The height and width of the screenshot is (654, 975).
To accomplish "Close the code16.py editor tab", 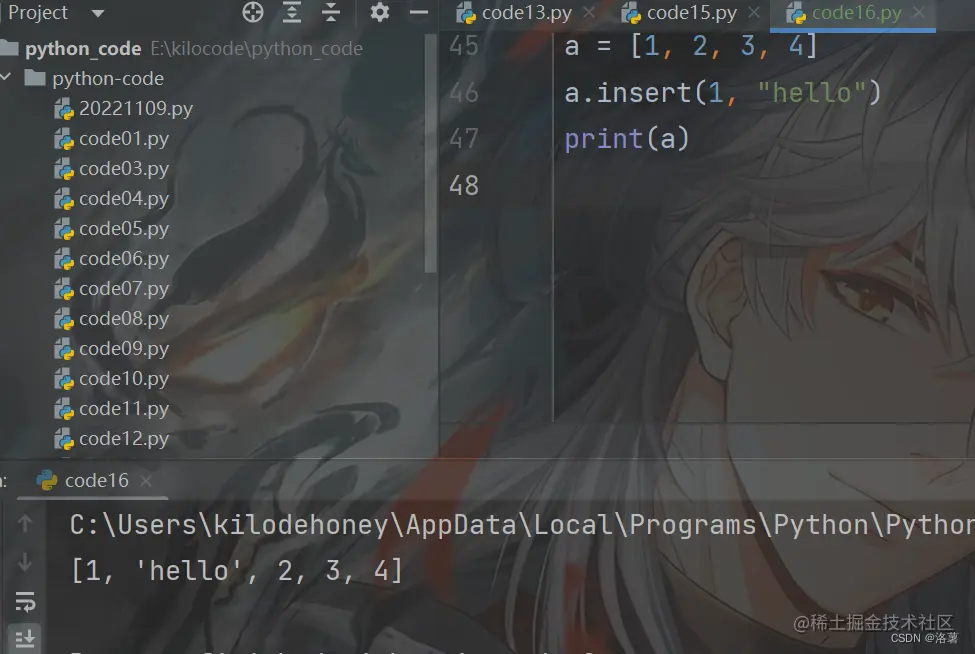I will point(918,12).
